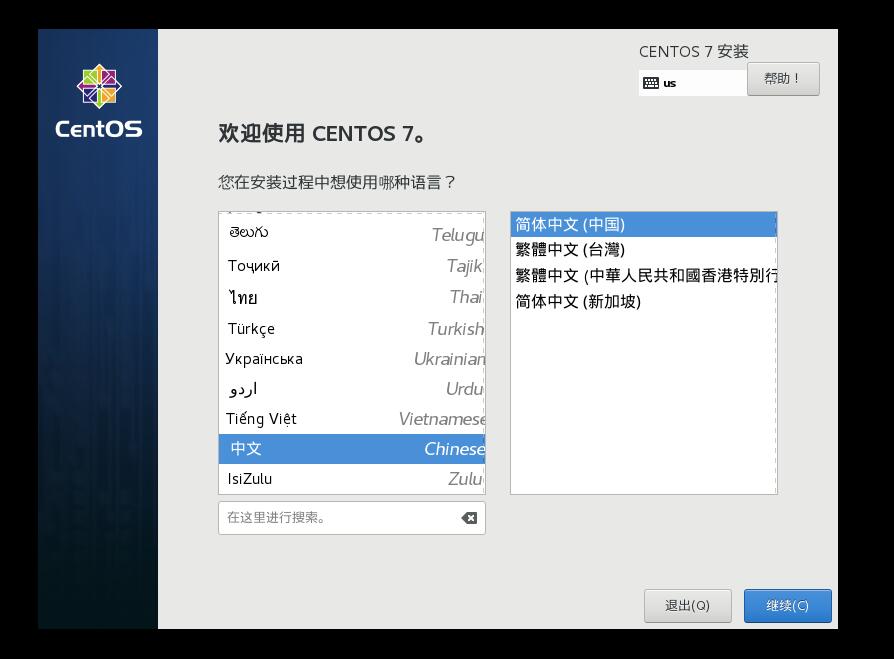Select the Türkçe Turkish language row
Image resolution: width=894 pixels, height=659 pixels.
point(352,328)
